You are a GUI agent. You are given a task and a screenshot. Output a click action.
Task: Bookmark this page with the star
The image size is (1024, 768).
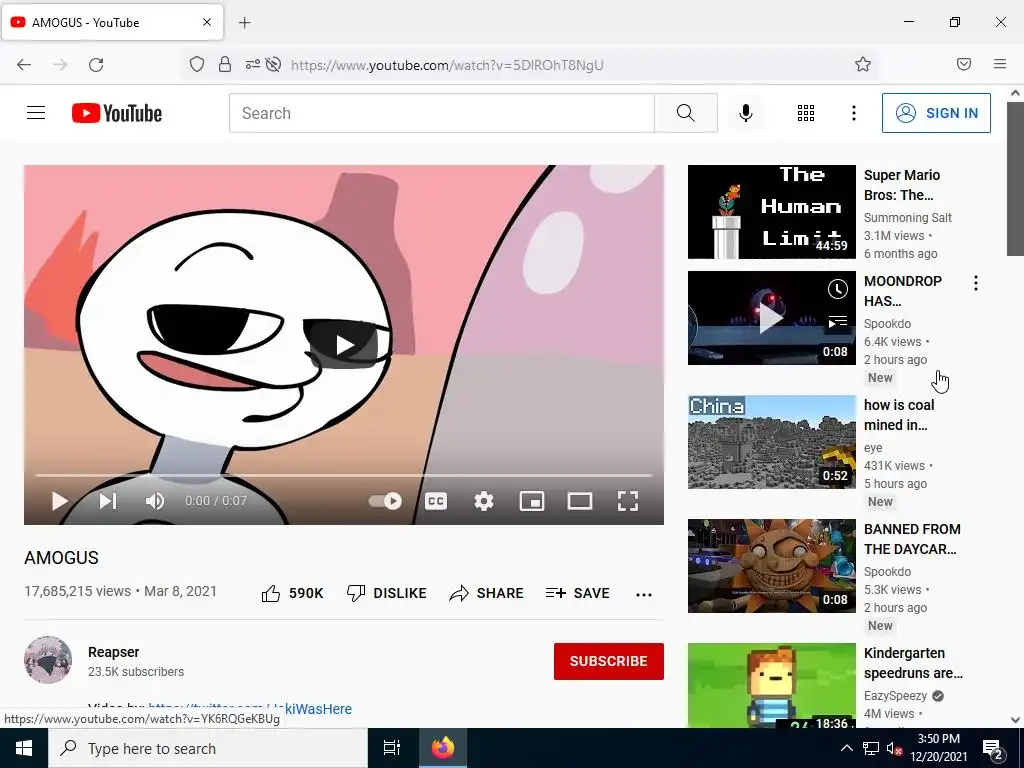[863, 64]
